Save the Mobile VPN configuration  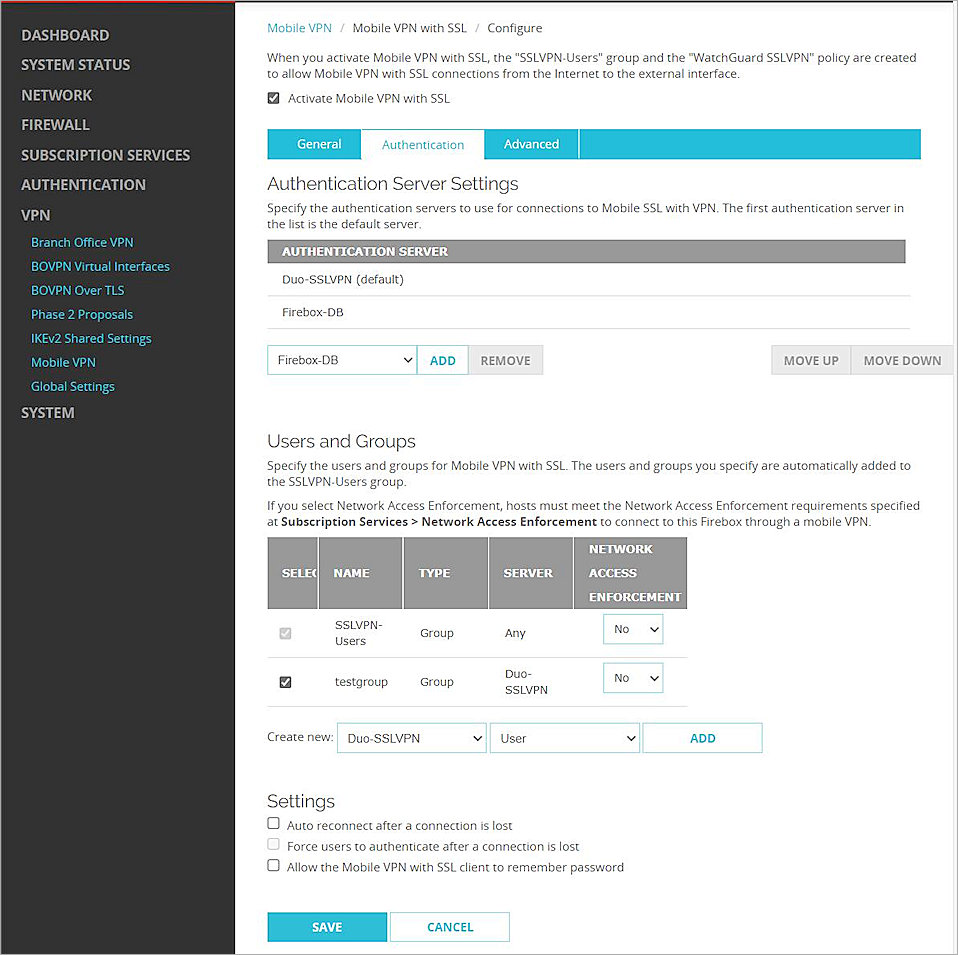click(x=326, y=926)
